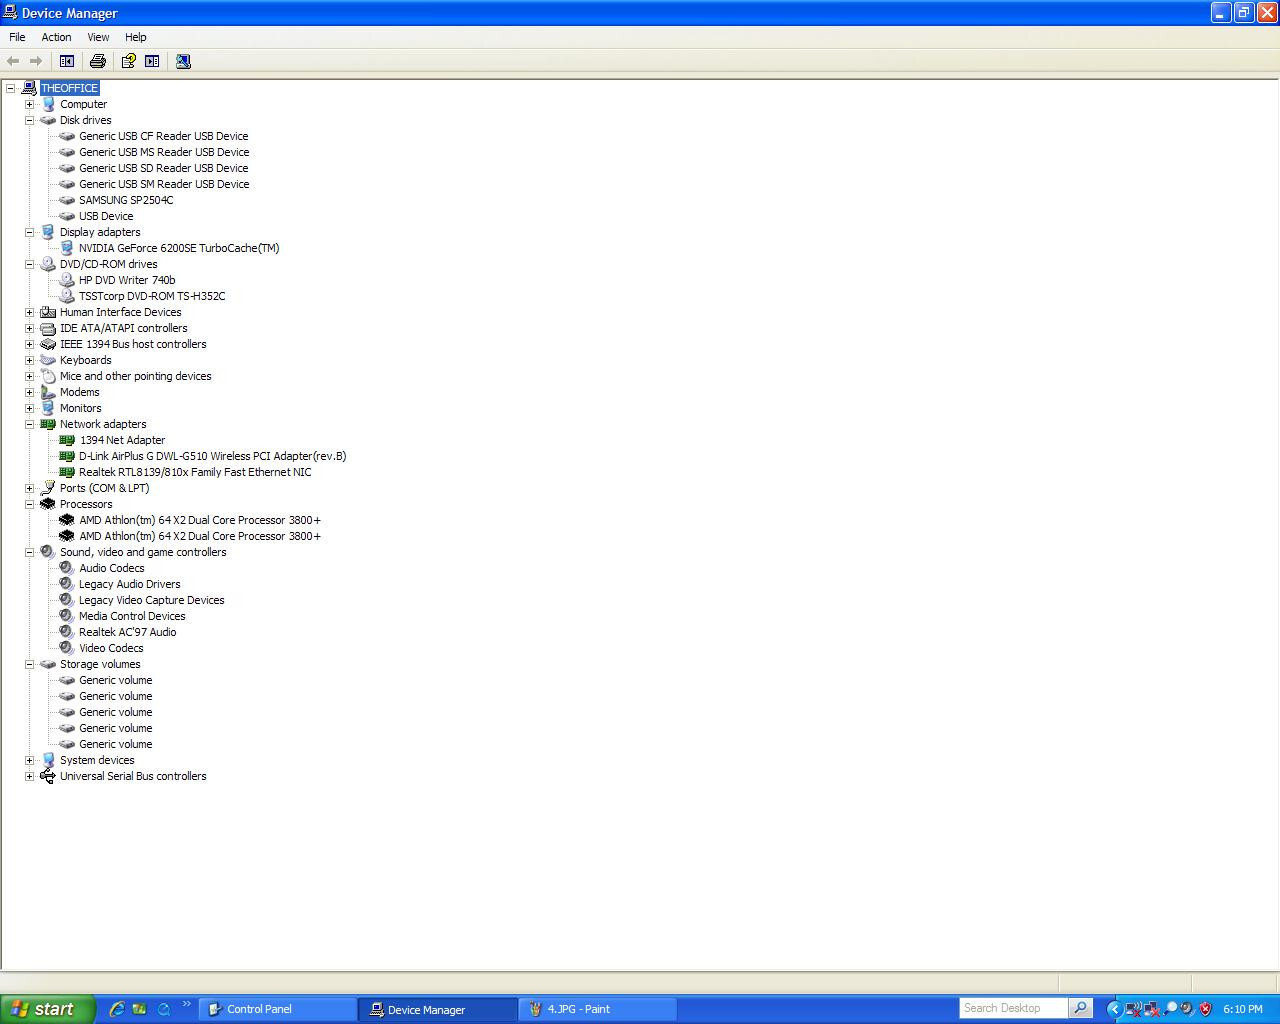Select the USB Device disk entry

click(x=106, y=216)
